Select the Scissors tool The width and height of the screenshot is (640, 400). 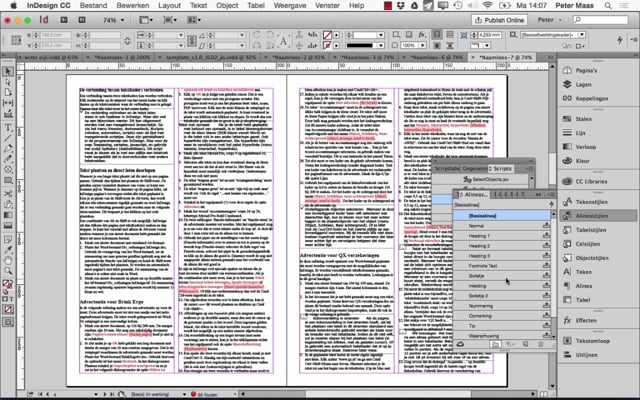(x=8, y=193)
